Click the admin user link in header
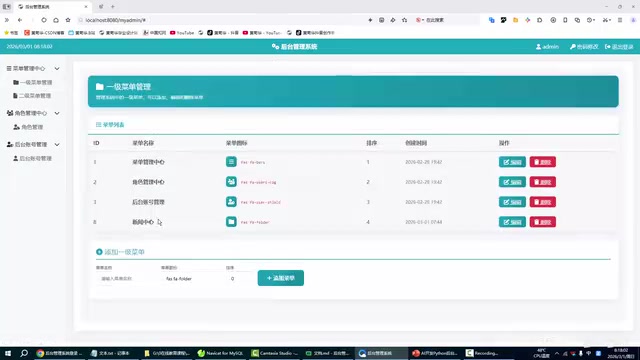 click(547, 47)
